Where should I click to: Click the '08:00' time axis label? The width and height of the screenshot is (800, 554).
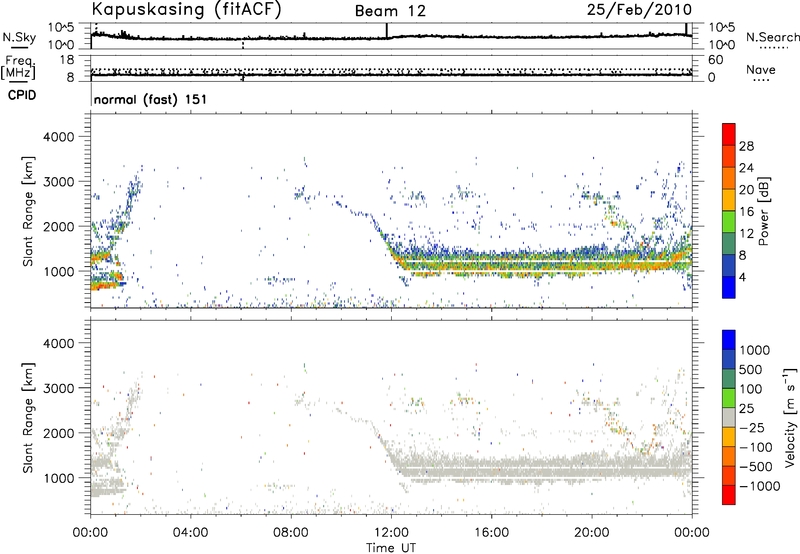pyautogui.click(x=291, y=533)
